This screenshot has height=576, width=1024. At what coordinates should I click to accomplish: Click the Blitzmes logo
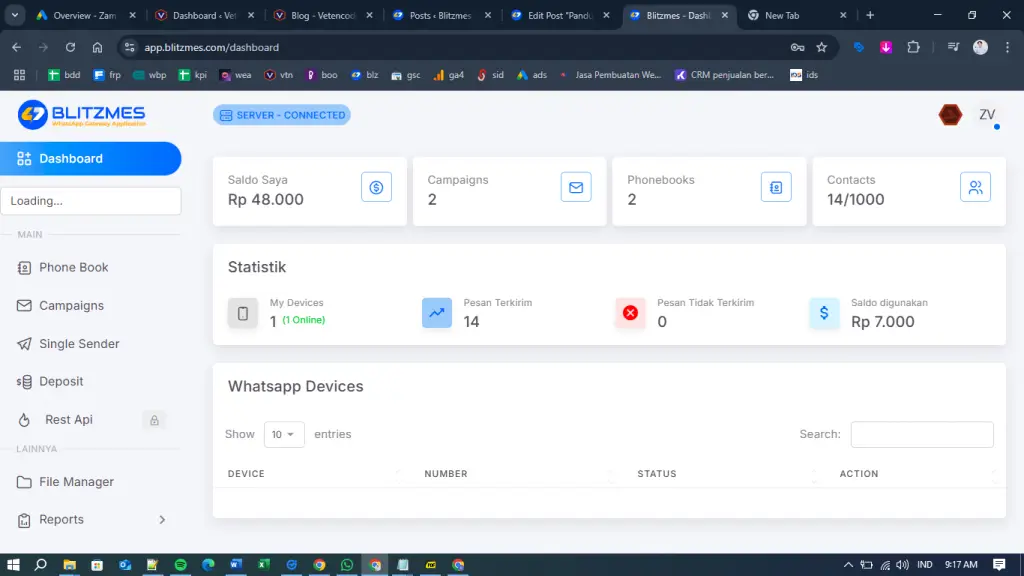[x=82, y=115]
